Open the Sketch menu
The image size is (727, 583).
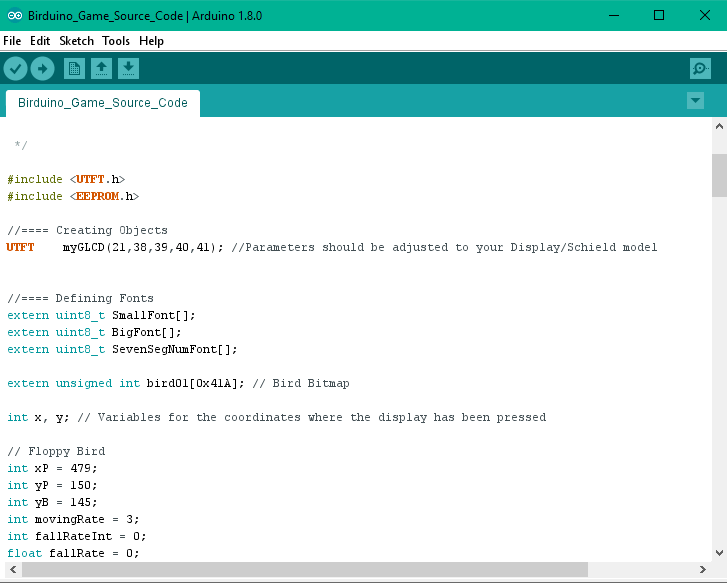pos(76,41)
